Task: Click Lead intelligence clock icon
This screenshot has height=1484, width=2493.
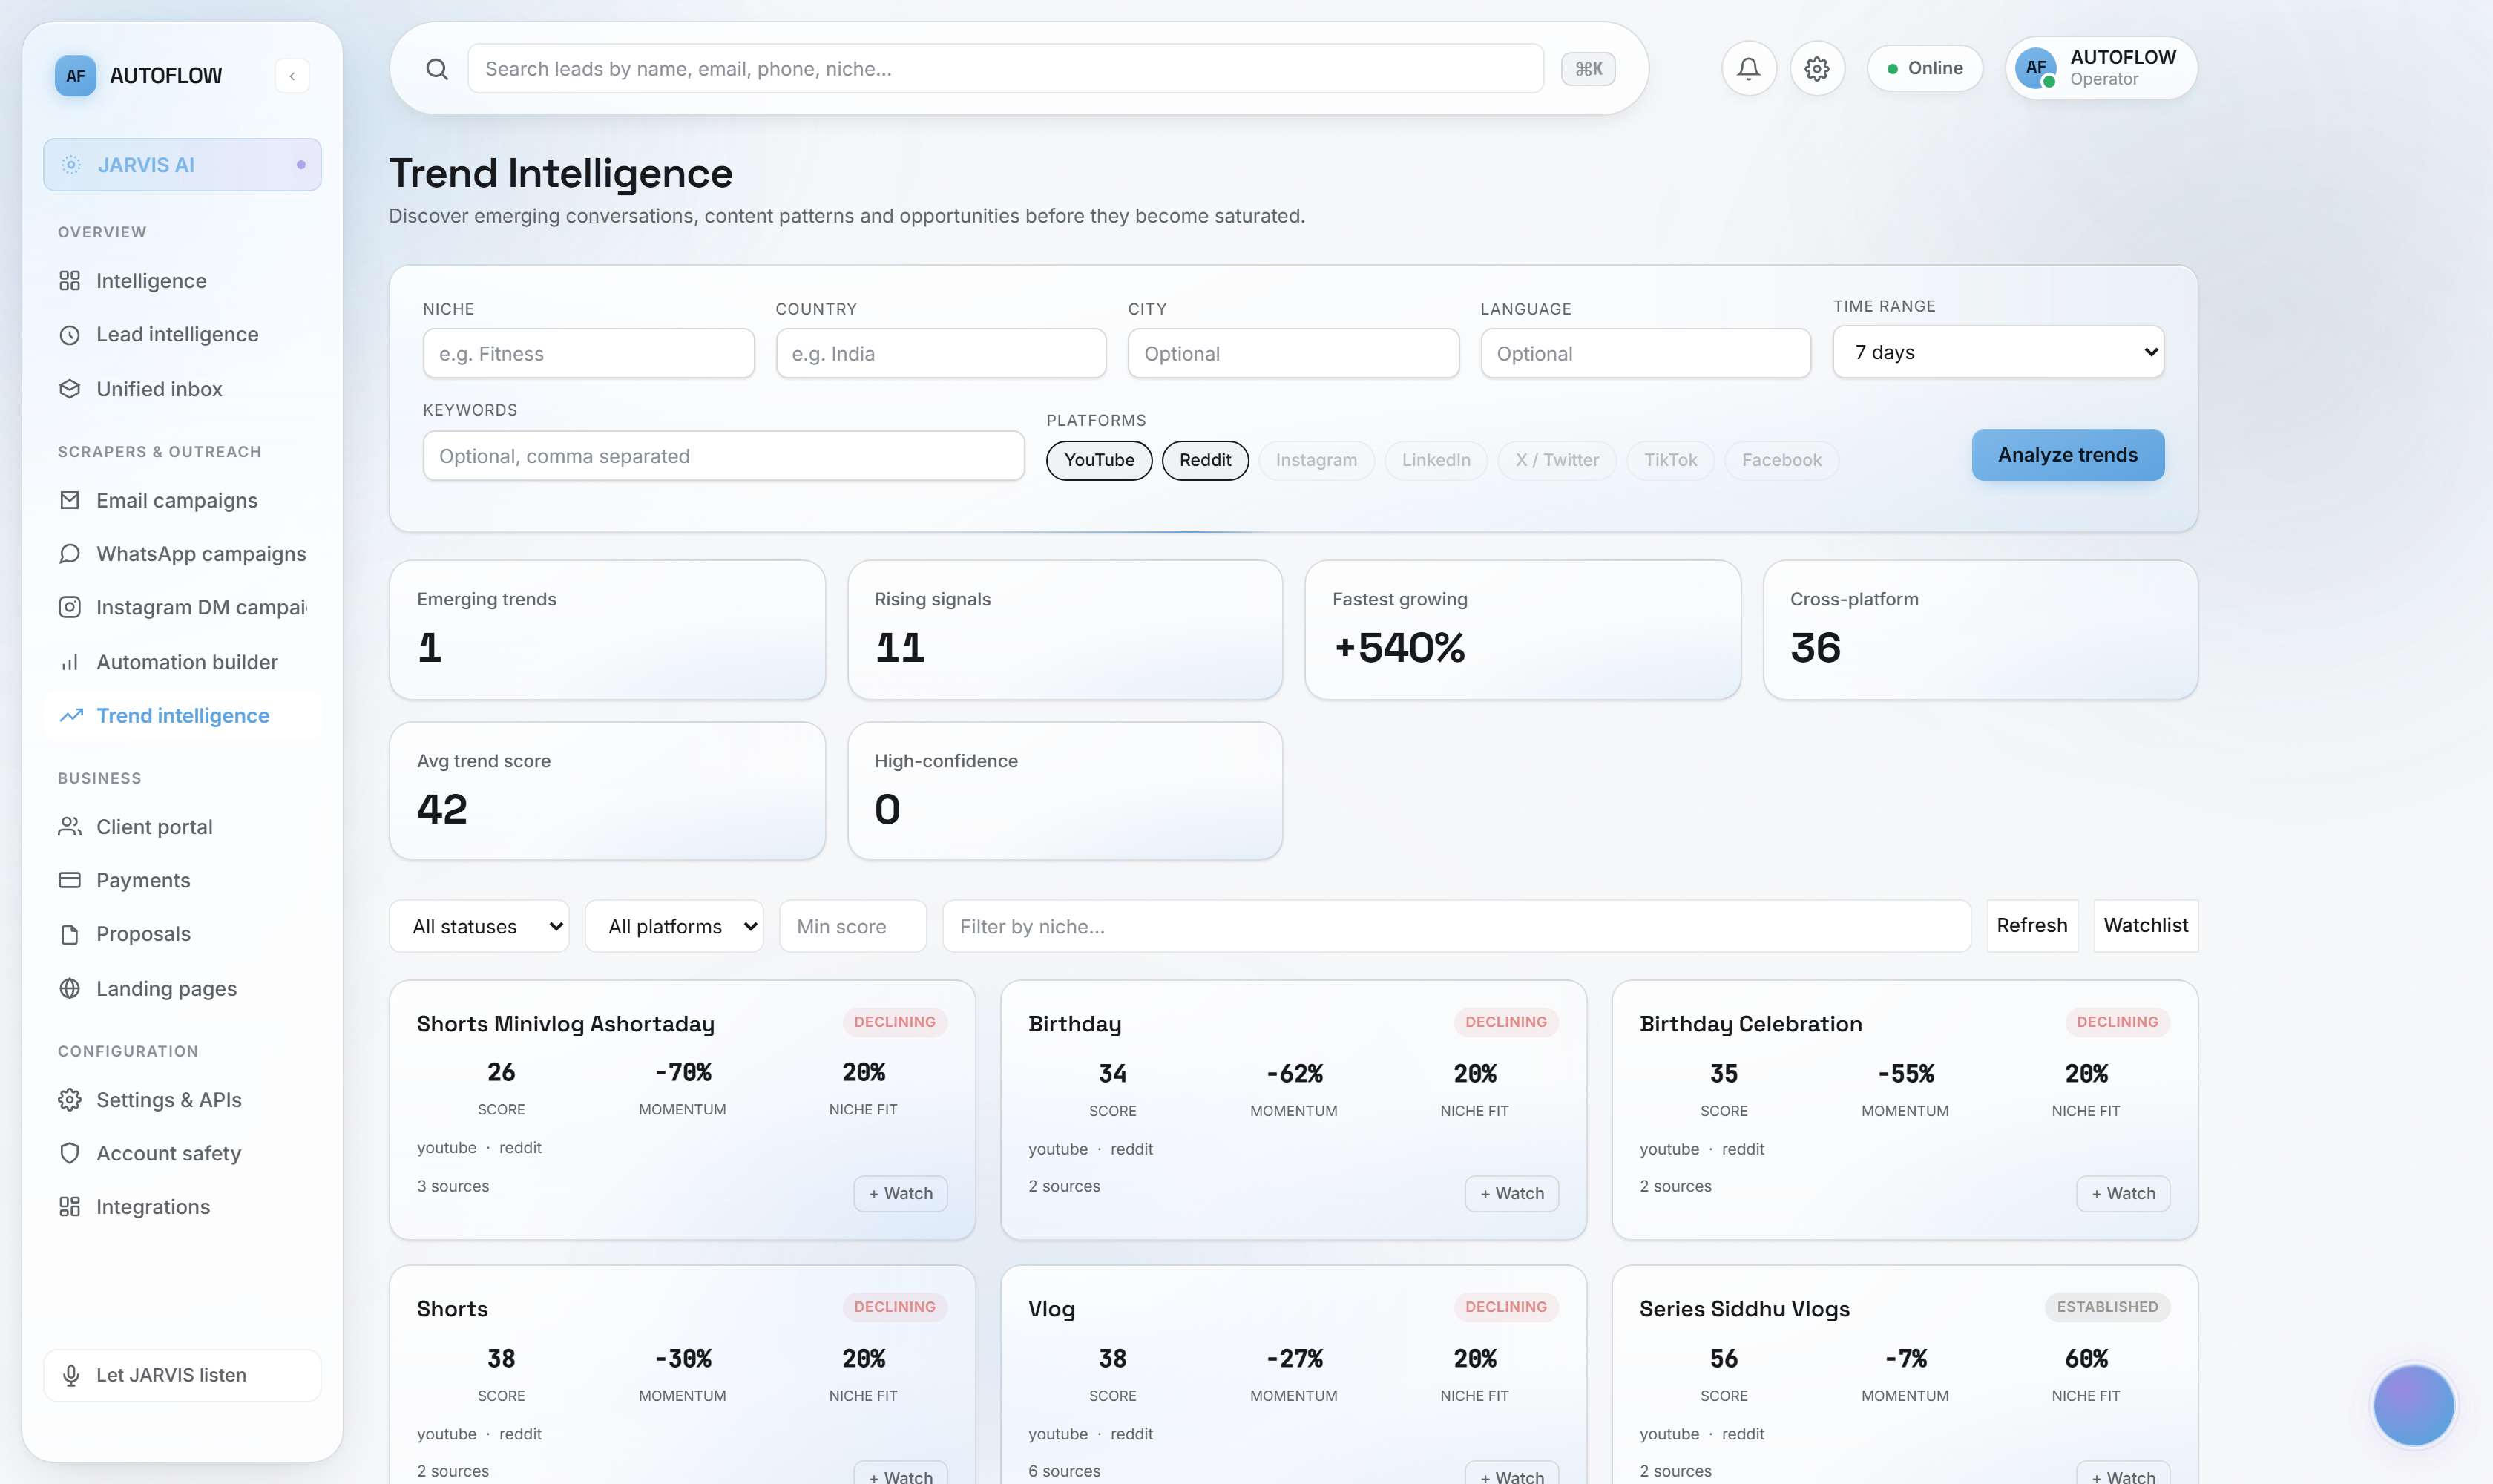Action: 69,335
